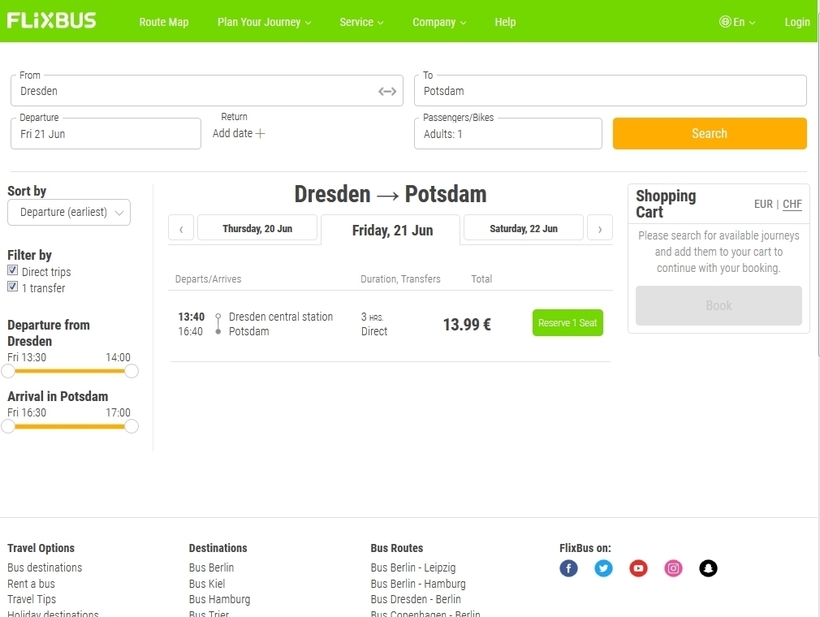Click the orange Search button
The height and width of the screenshot is (617, 820).
pyautogui.click(x=710, y=133)
